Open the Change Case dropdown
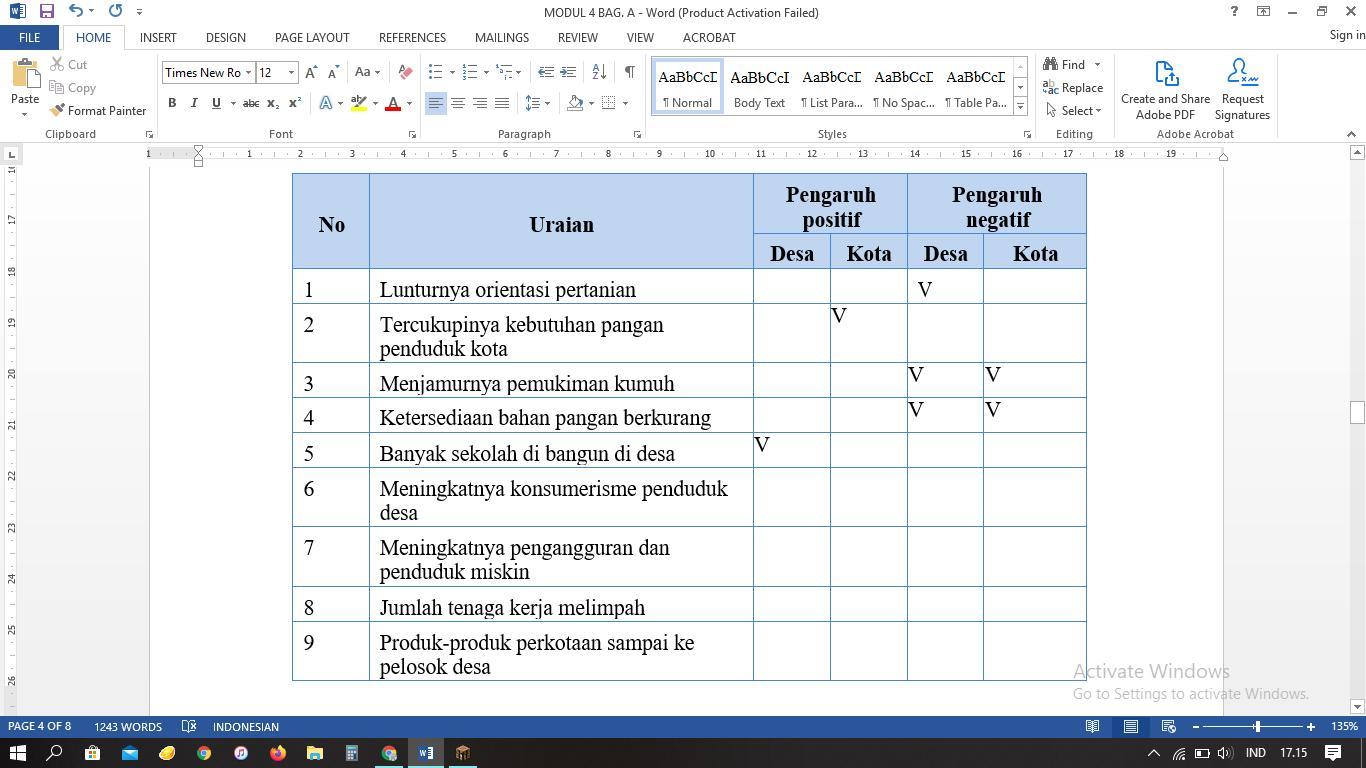 tap(366, 72)
